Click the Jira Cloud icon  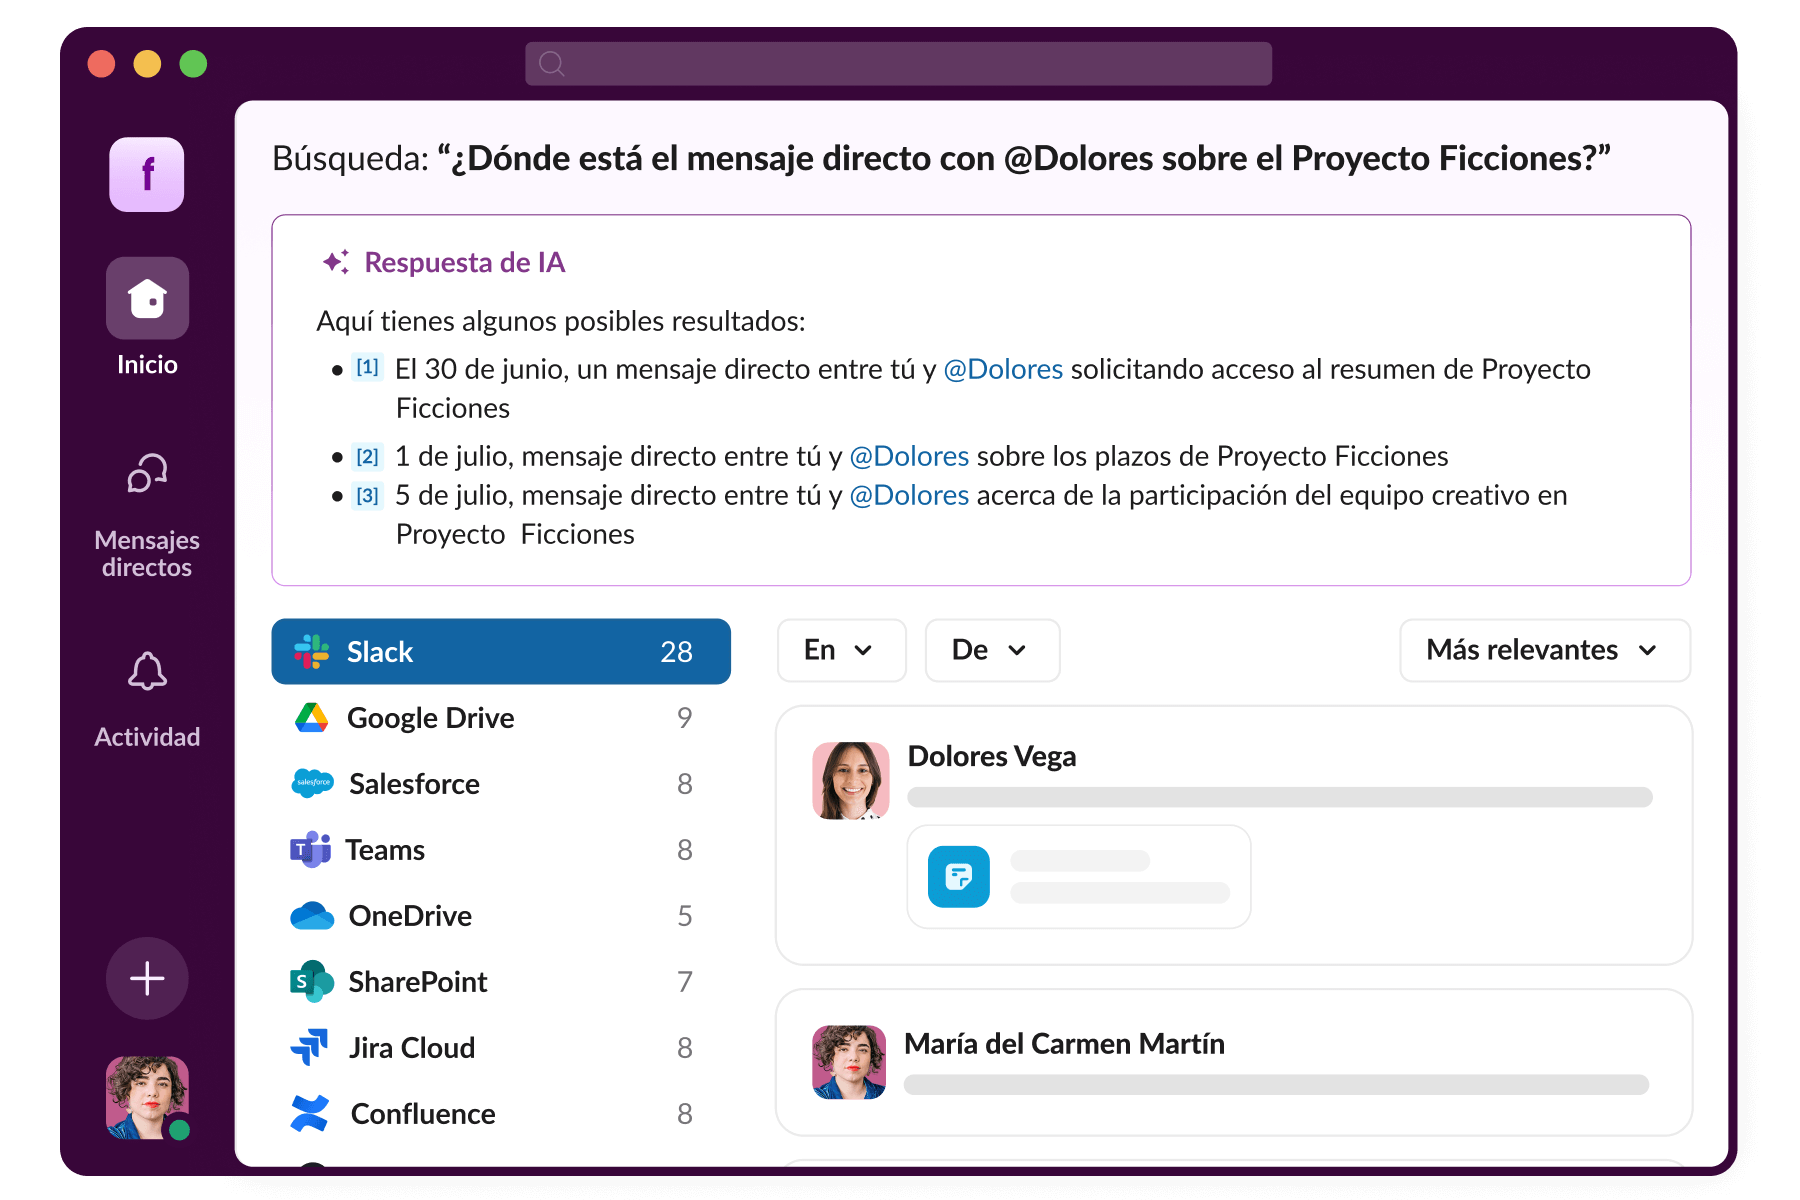(310, 1048)
